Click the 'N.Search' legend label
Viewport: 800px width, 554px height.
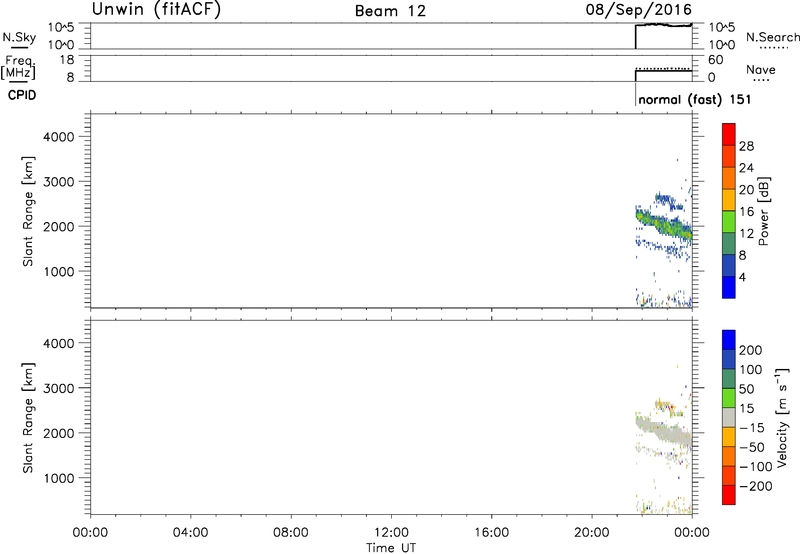click(x=772, y=37)
